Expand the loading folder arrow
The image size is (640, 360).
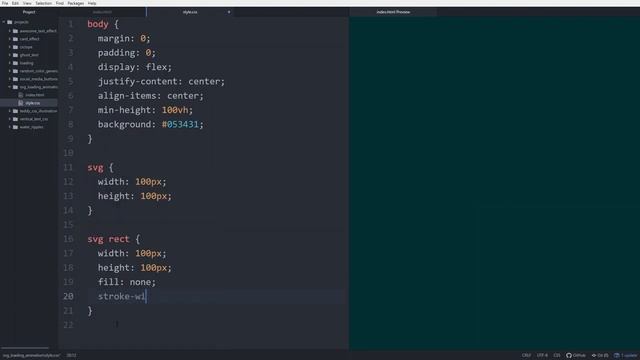[10, 63]
